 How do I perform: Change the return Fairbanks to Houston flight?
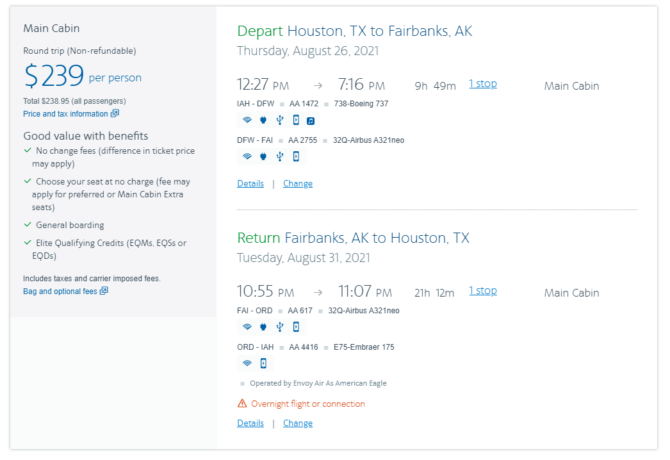tap(297, 423)
